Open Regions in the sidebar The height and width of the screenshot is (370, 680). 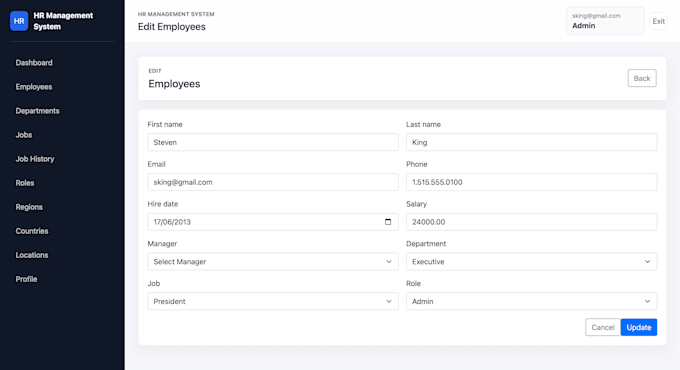click(29, 207)
